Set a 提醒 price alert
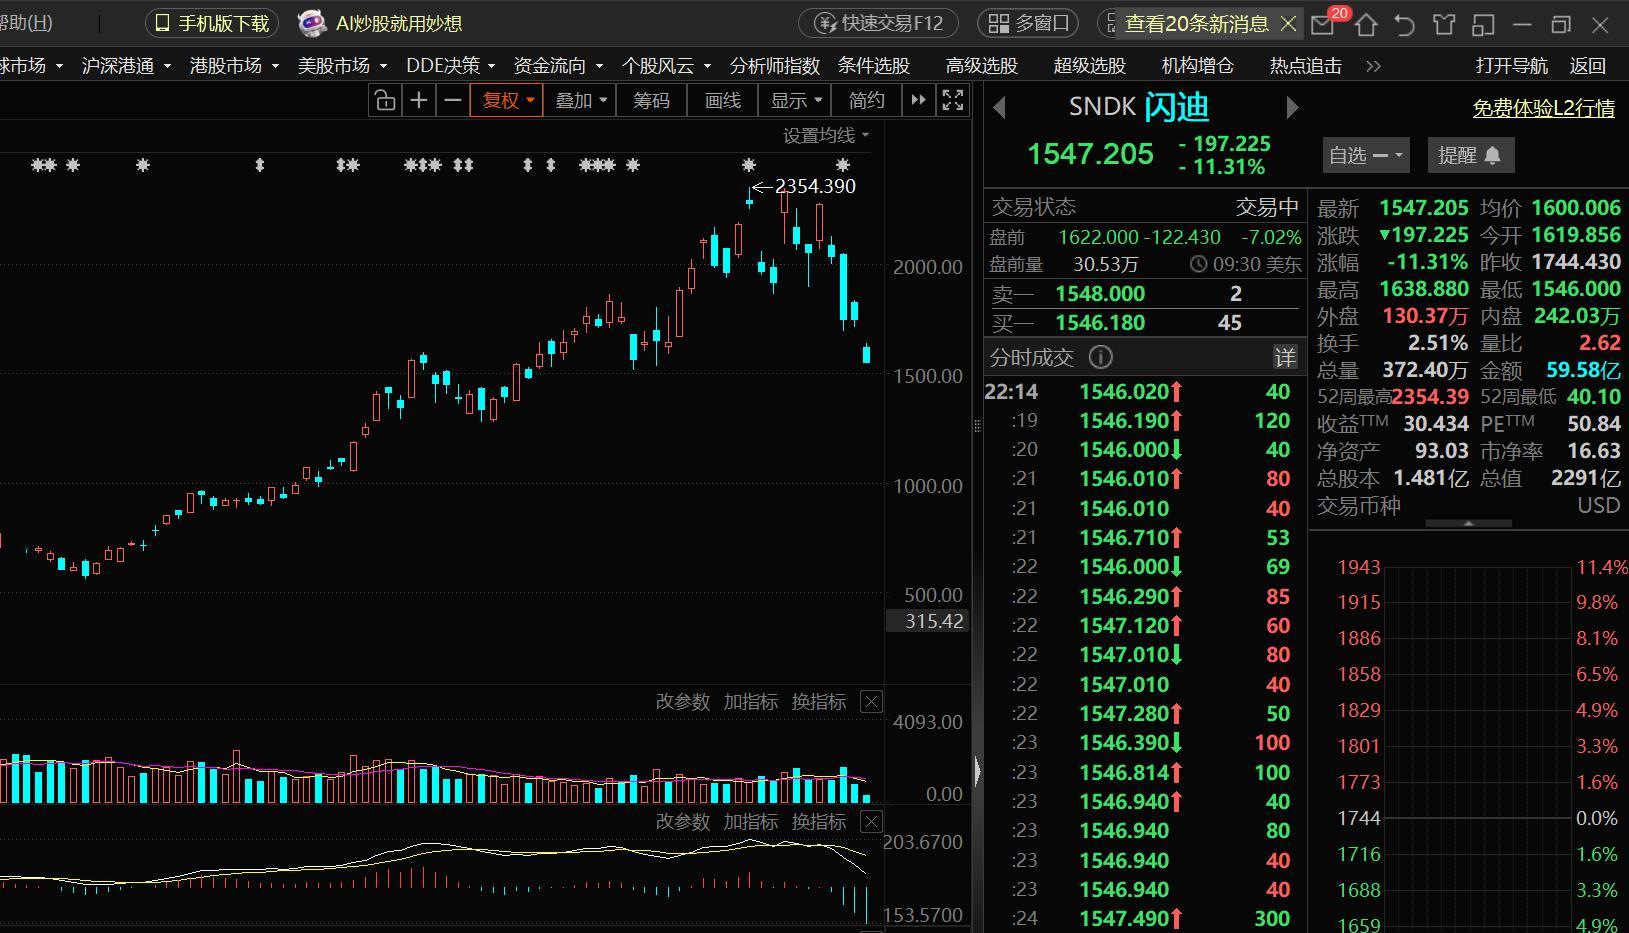 (1470, 155)
